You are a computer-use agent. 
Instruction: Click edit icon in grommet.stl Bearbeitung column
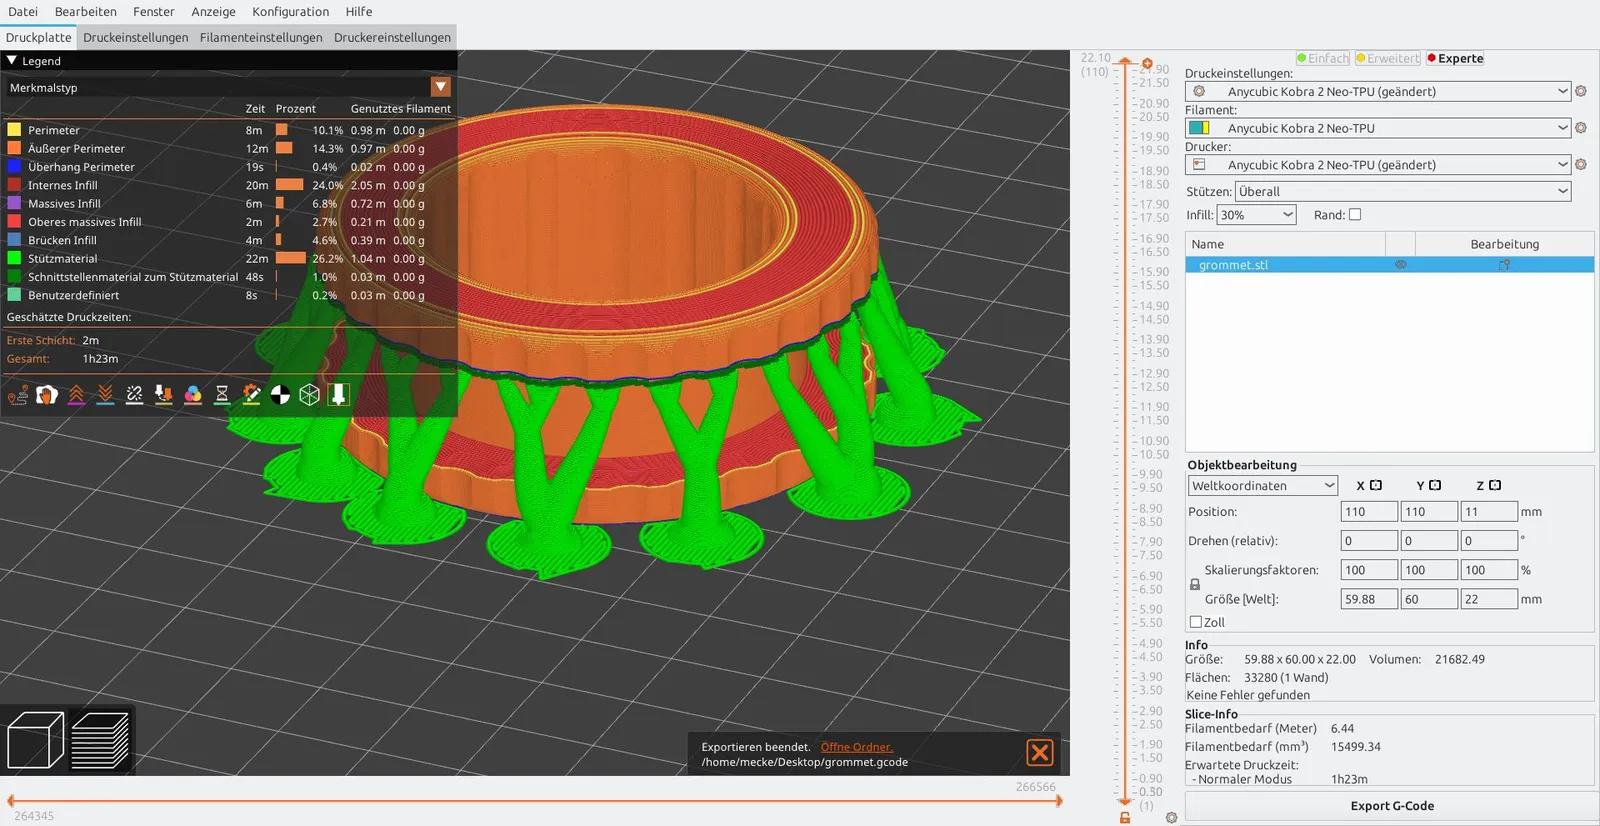[x=1504, y=265]
